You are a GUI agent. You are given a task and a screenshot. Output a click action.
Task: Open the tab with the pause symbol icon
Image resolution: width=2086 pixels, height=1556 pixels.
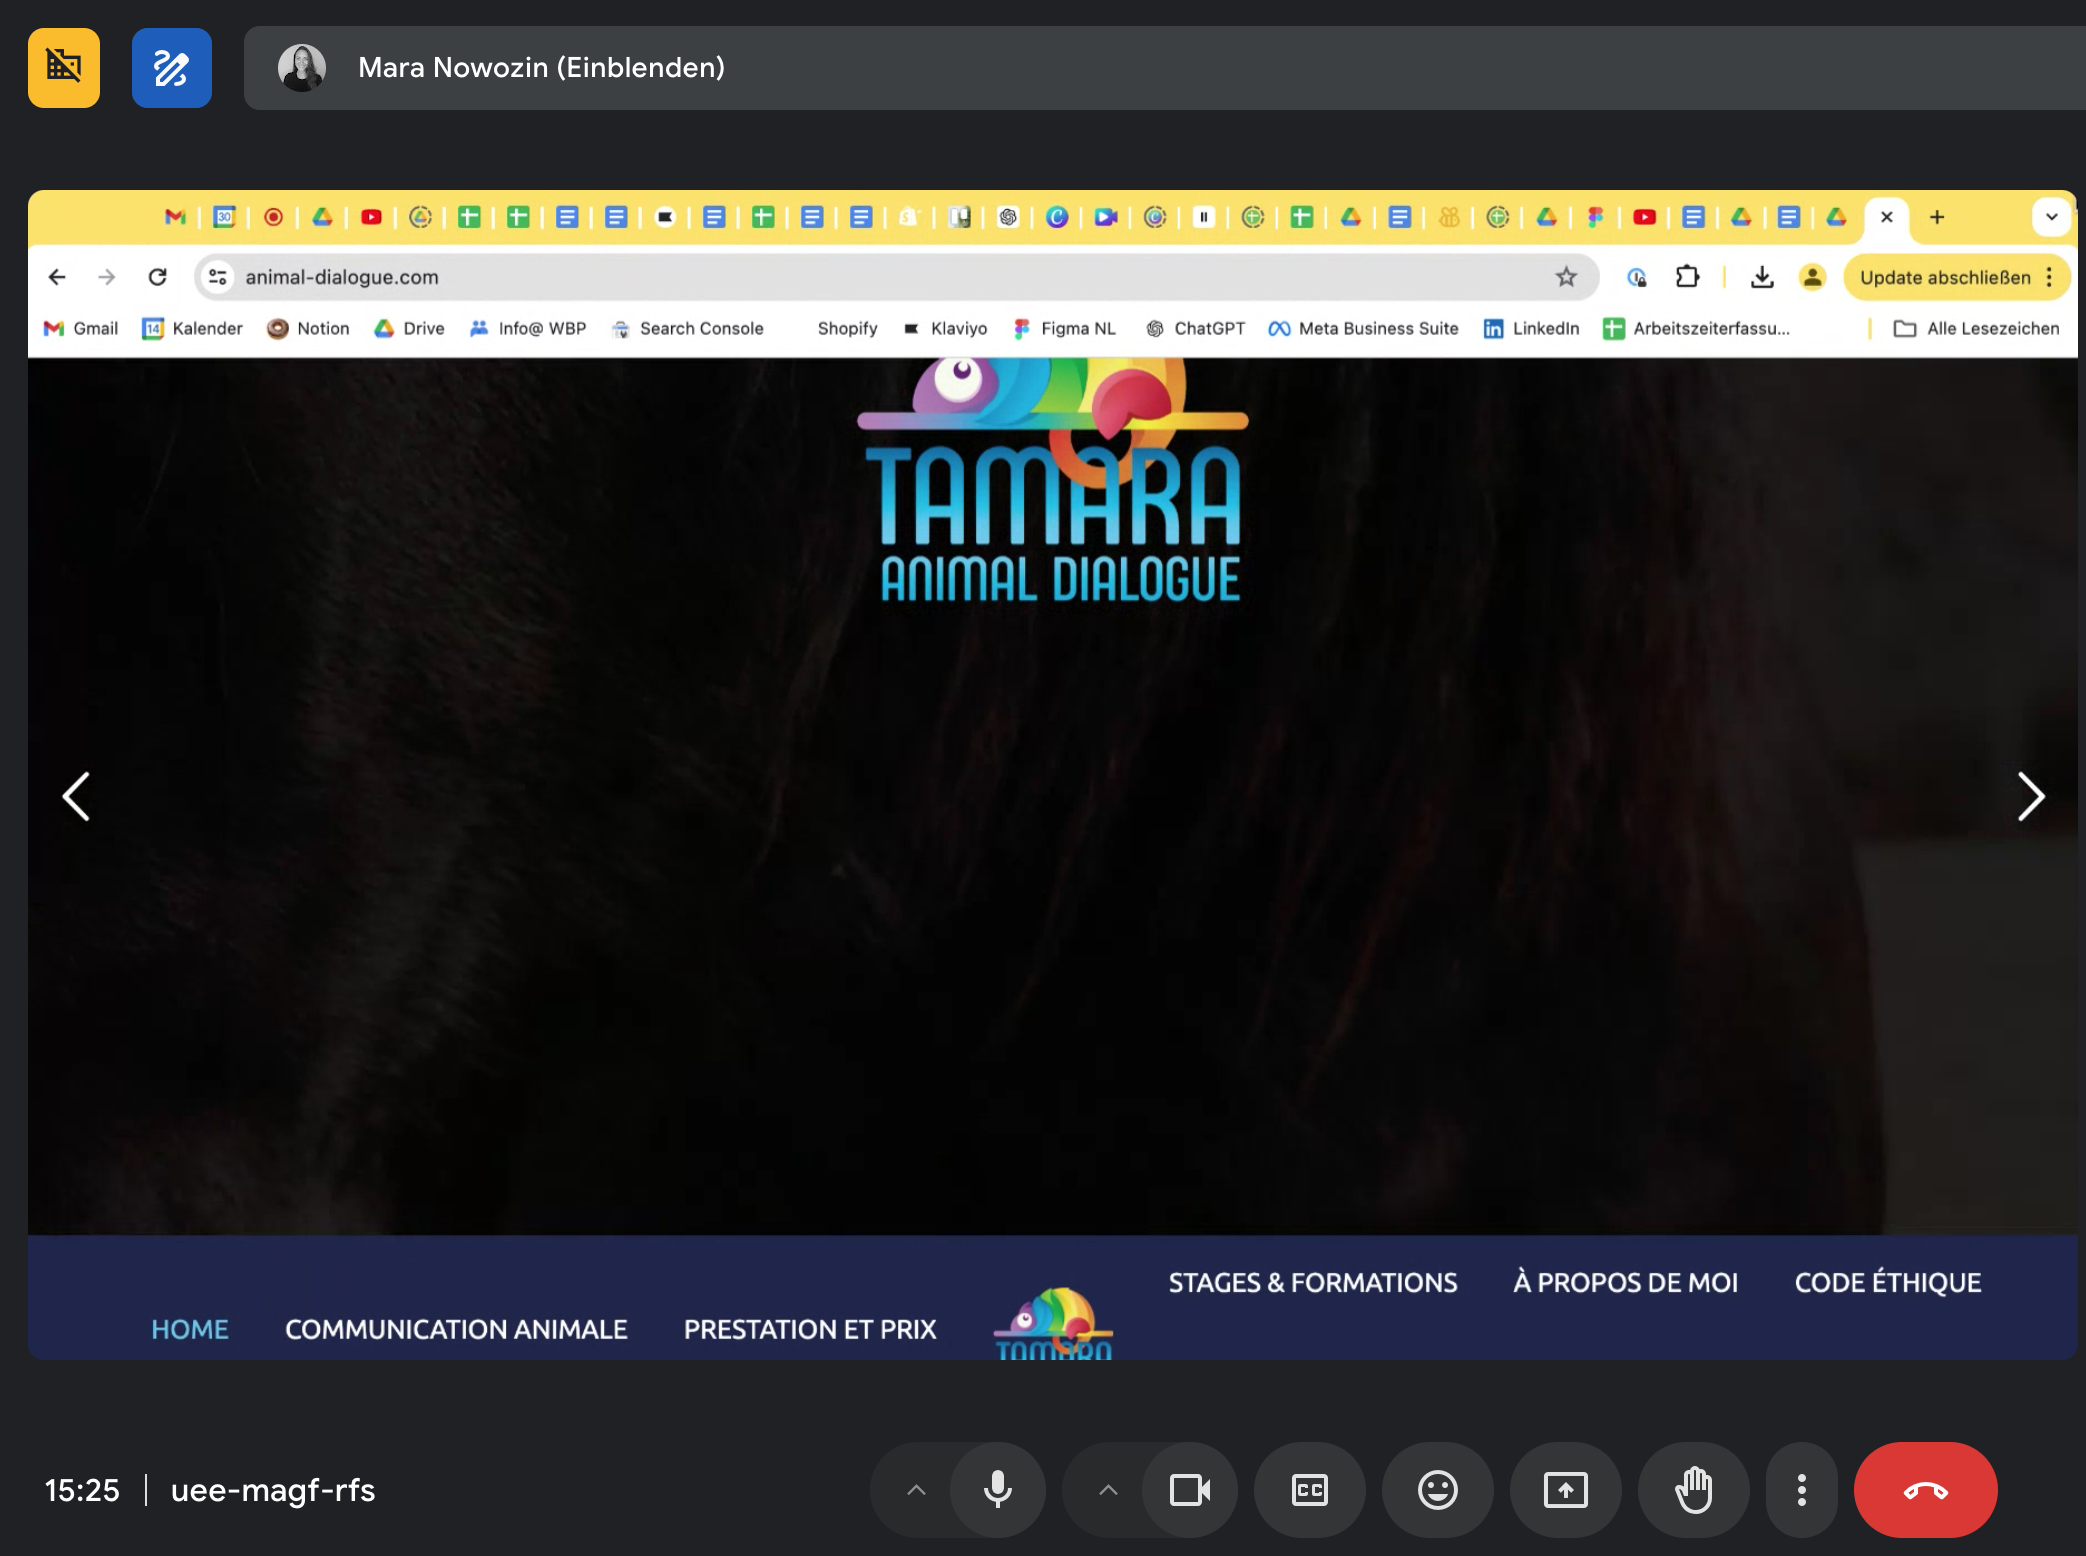click(x=1204, y=217)
